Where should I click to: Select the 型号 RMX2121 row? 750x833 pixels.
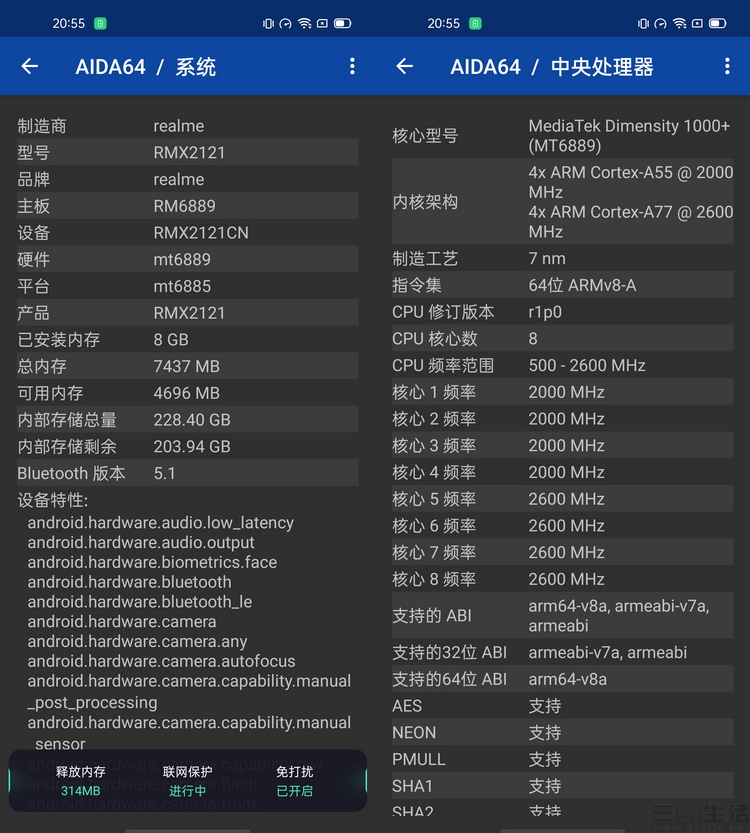point(188,152)
